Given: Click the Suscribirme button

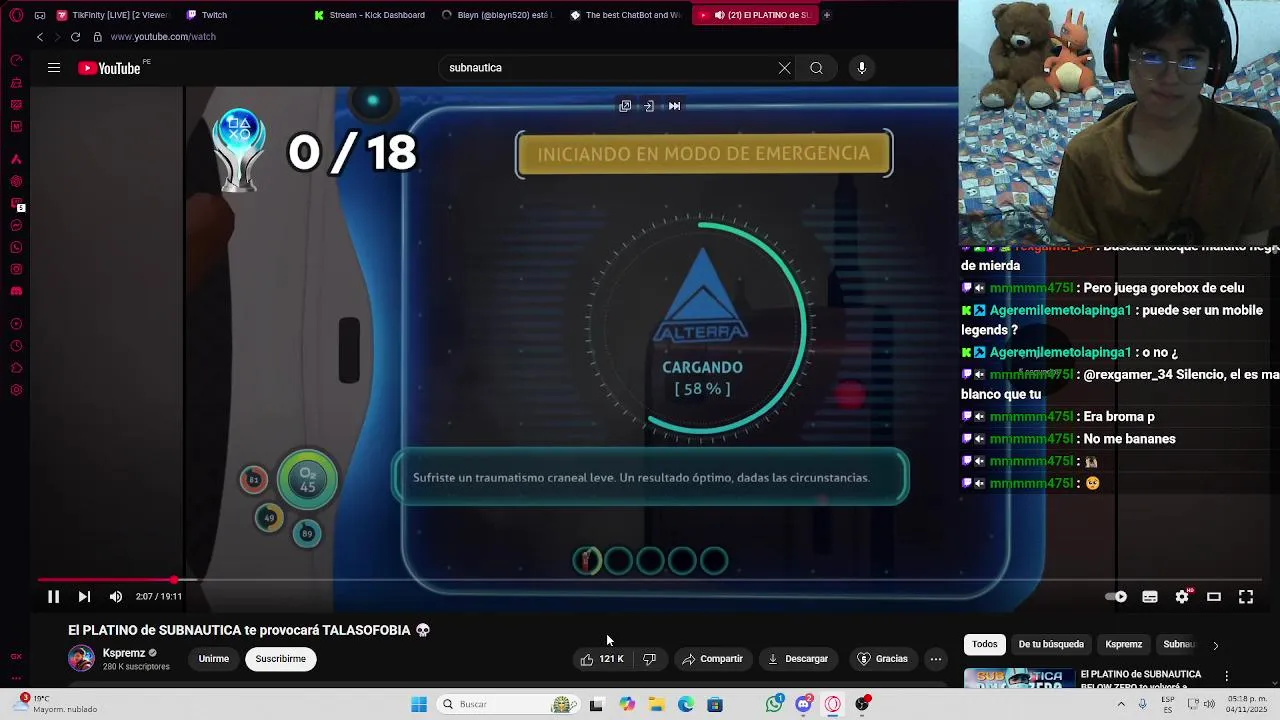Looking at the screenshot, I should 281,659.
